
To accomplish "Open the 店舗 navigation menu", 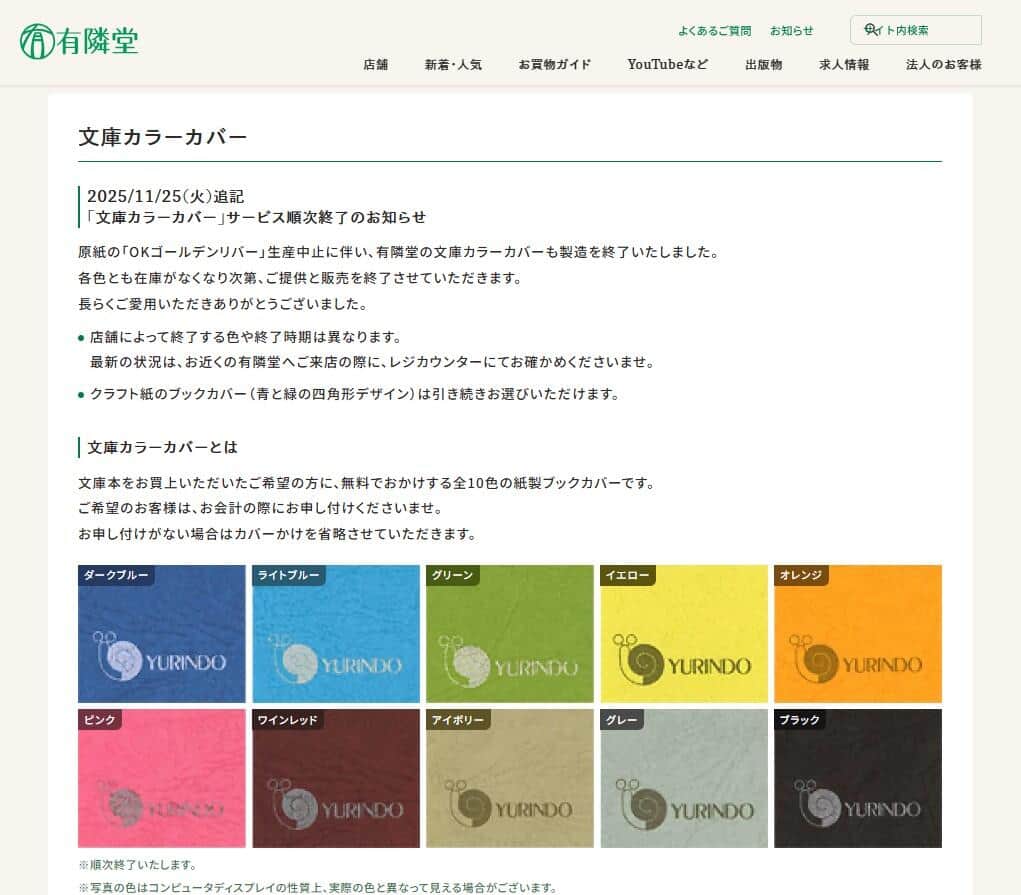I will pyautogui.click(x=375, y=64).
